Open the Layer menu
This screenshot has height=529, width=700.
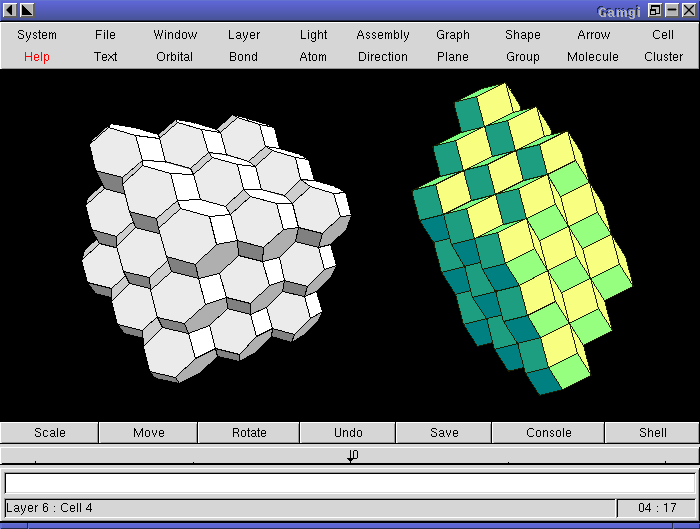click(244, 35)
